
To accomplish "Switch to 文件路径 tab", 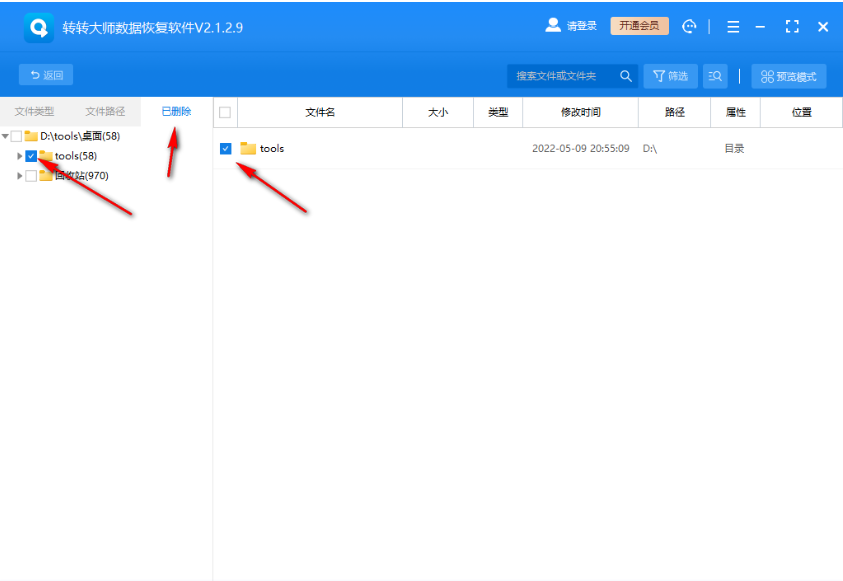I will tap(105, 111).
